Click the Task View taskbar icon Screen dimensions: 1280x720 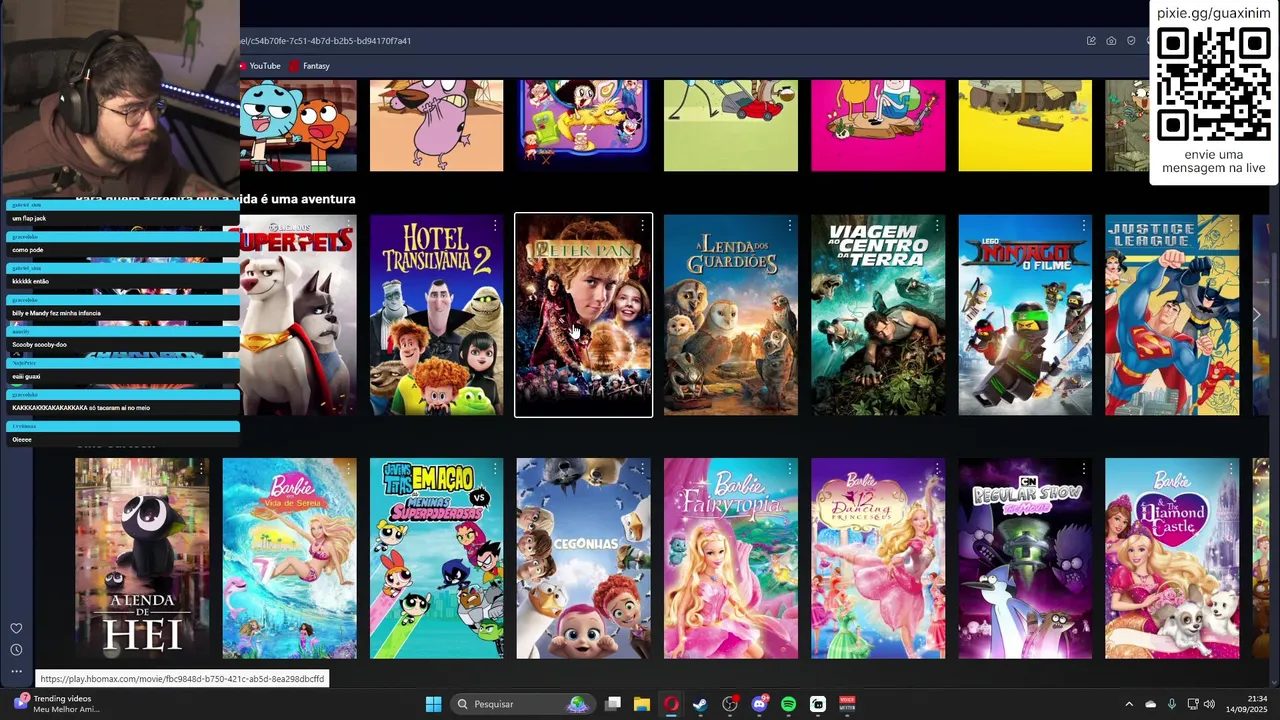tap(613, 704)
